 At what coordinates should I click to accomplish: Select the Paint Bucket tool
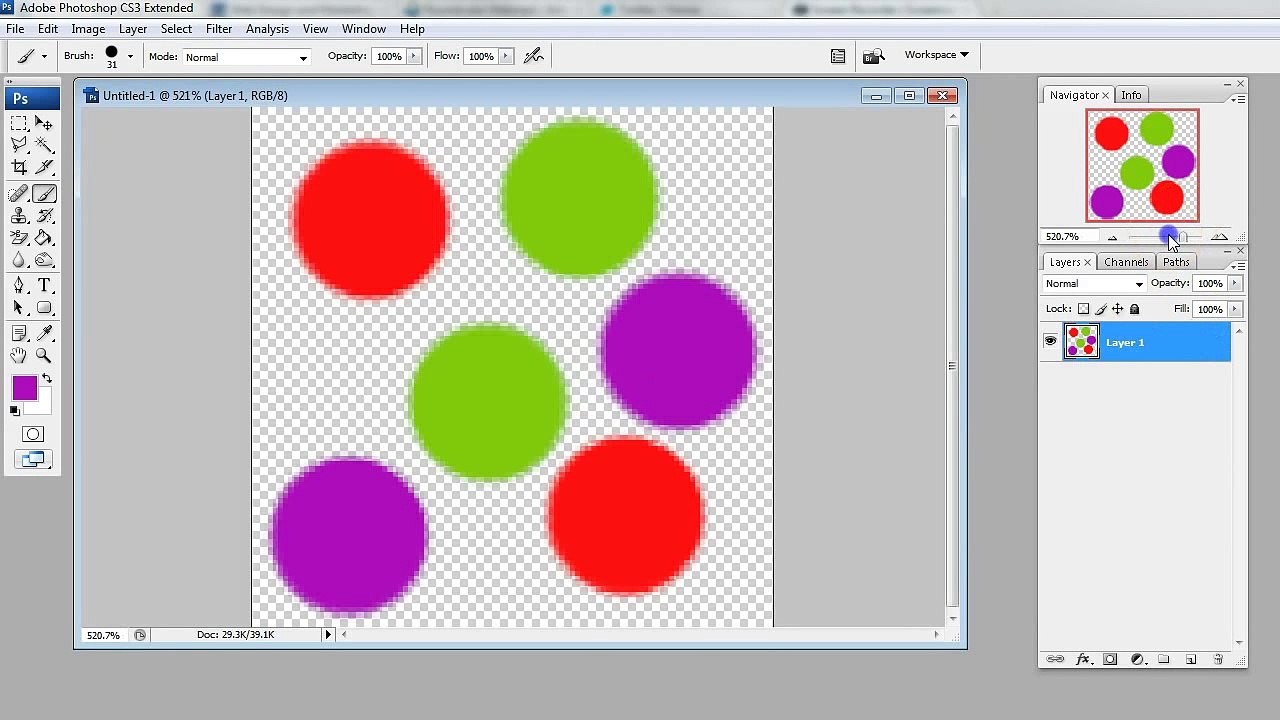pyautogui.click(x=44, y=238)
